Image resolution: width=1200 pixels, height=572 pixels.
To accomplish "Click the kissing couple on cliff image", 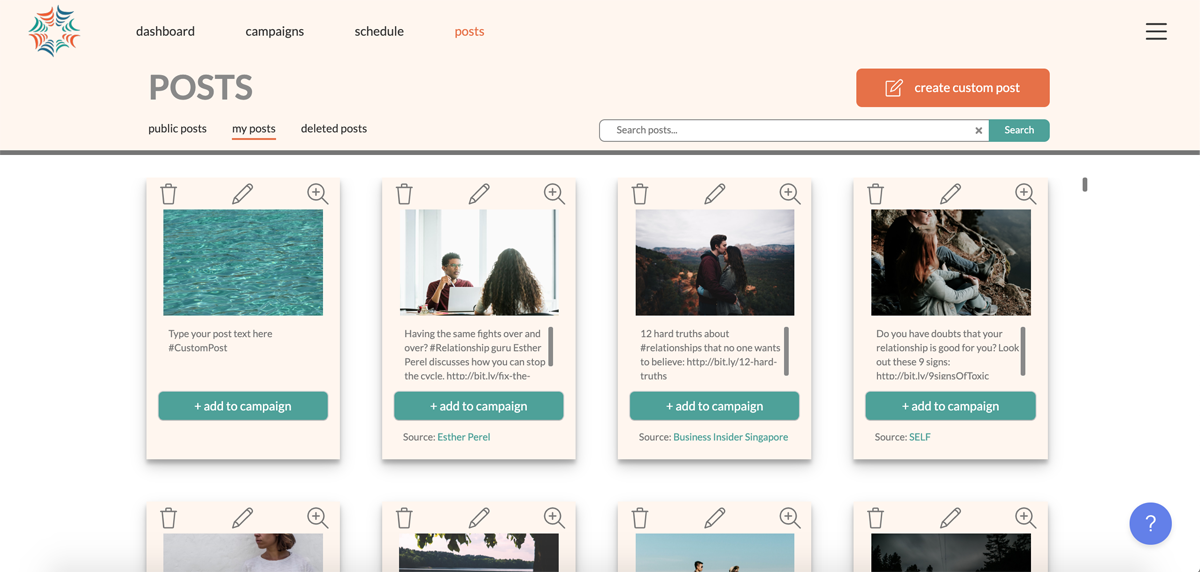I will pyautogui.click(x=714, y=263).
